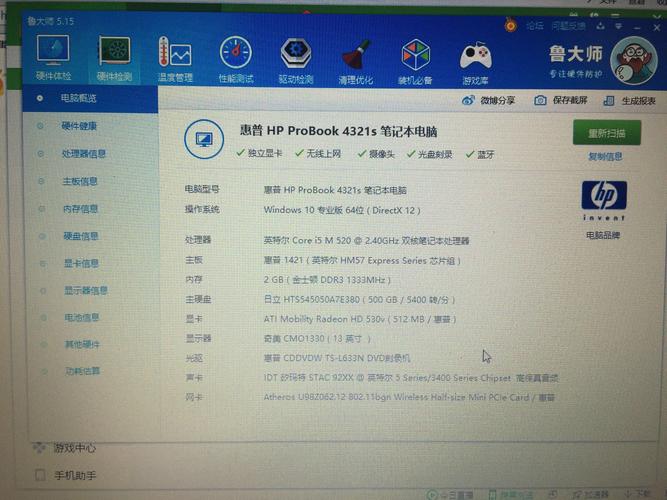The image size is (667, 500).
Task: Click the HM57 Express motherboard value
Action: click(362, 260)
